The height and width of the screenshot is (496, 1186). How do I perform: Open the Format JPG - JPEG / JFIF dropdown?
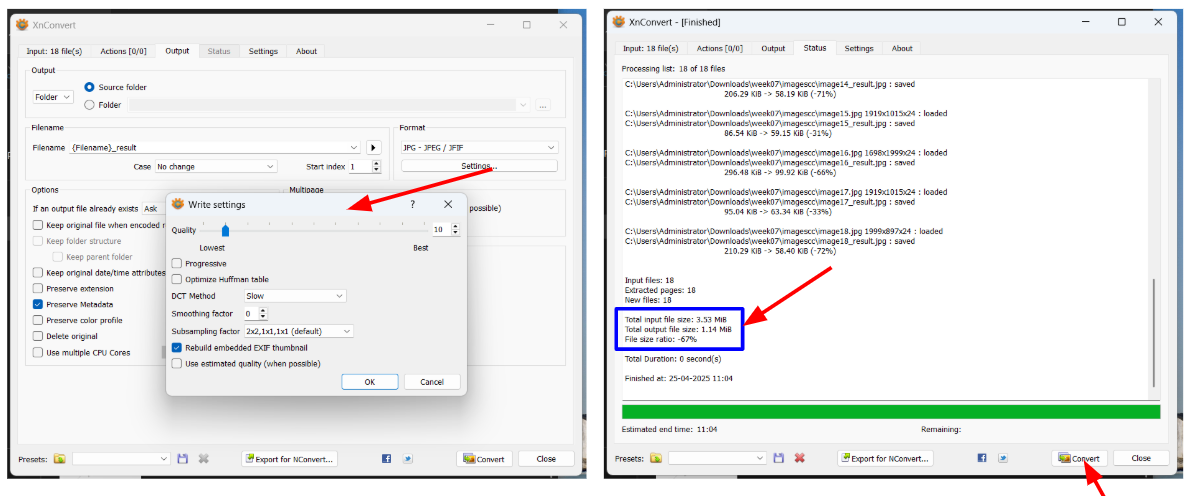[x=479, y=147]
